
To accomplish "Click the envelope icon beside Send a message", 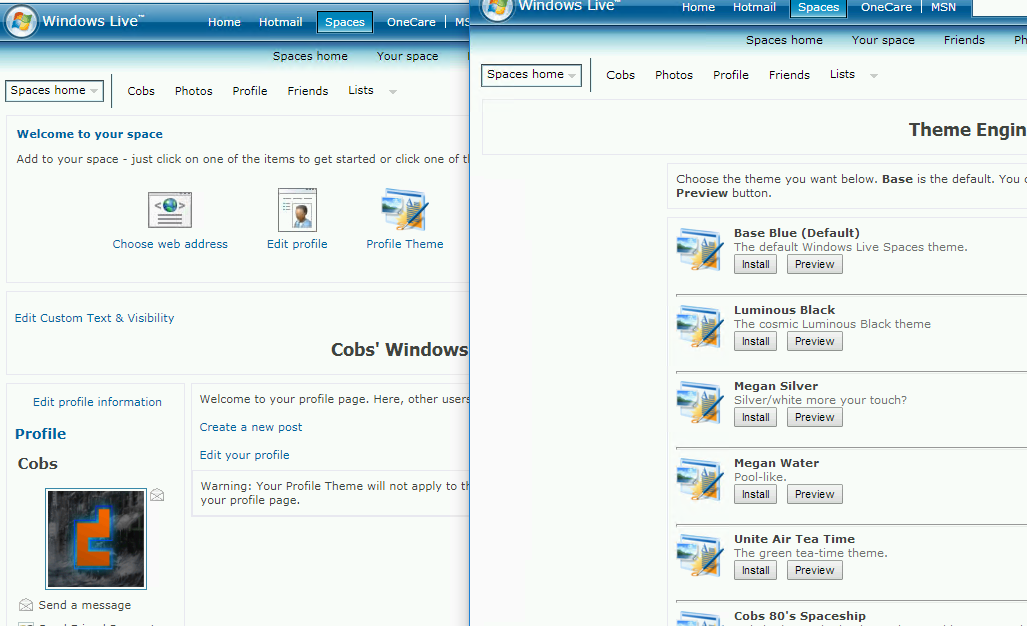I will [x=26, y=605].
